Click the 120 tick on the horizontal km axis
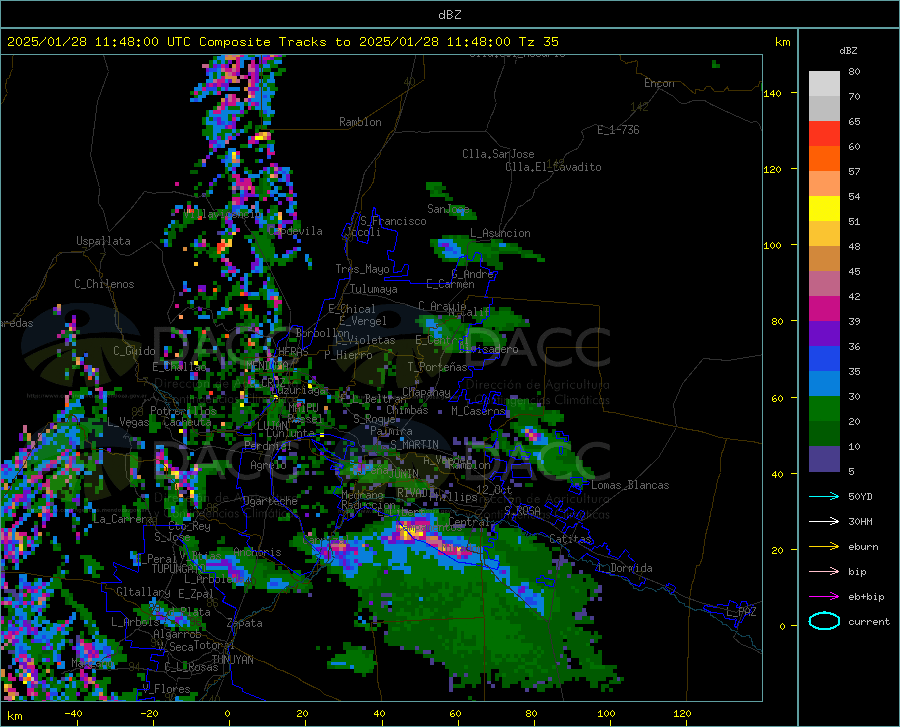This screenshot has width=900, height=727. coord(682,713)
